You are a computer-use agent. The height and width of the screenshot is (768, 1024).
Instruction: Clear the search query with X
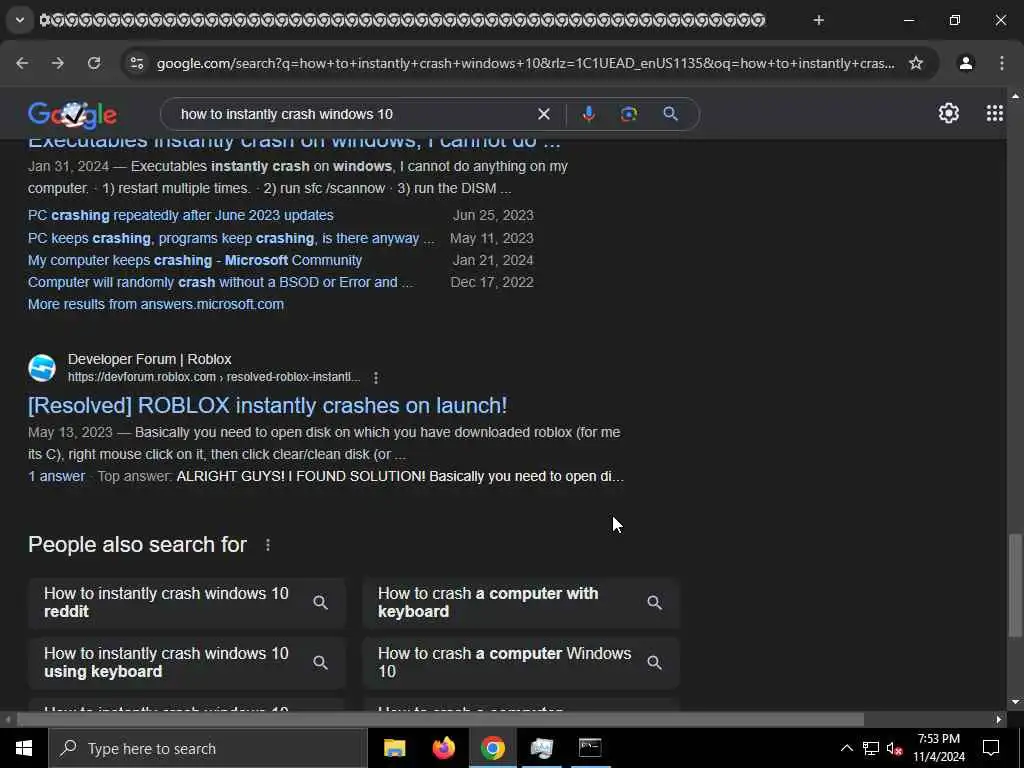click(543, 114)
